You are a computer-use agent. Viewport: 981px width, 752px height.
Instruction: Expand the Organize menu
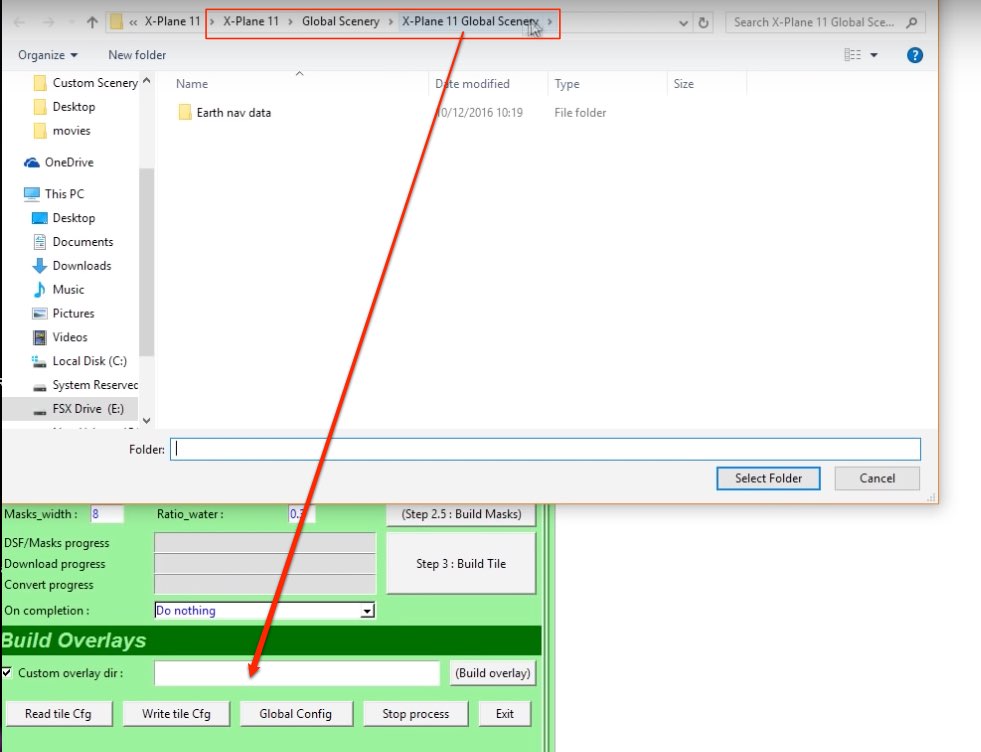click(x=47, y=55)
